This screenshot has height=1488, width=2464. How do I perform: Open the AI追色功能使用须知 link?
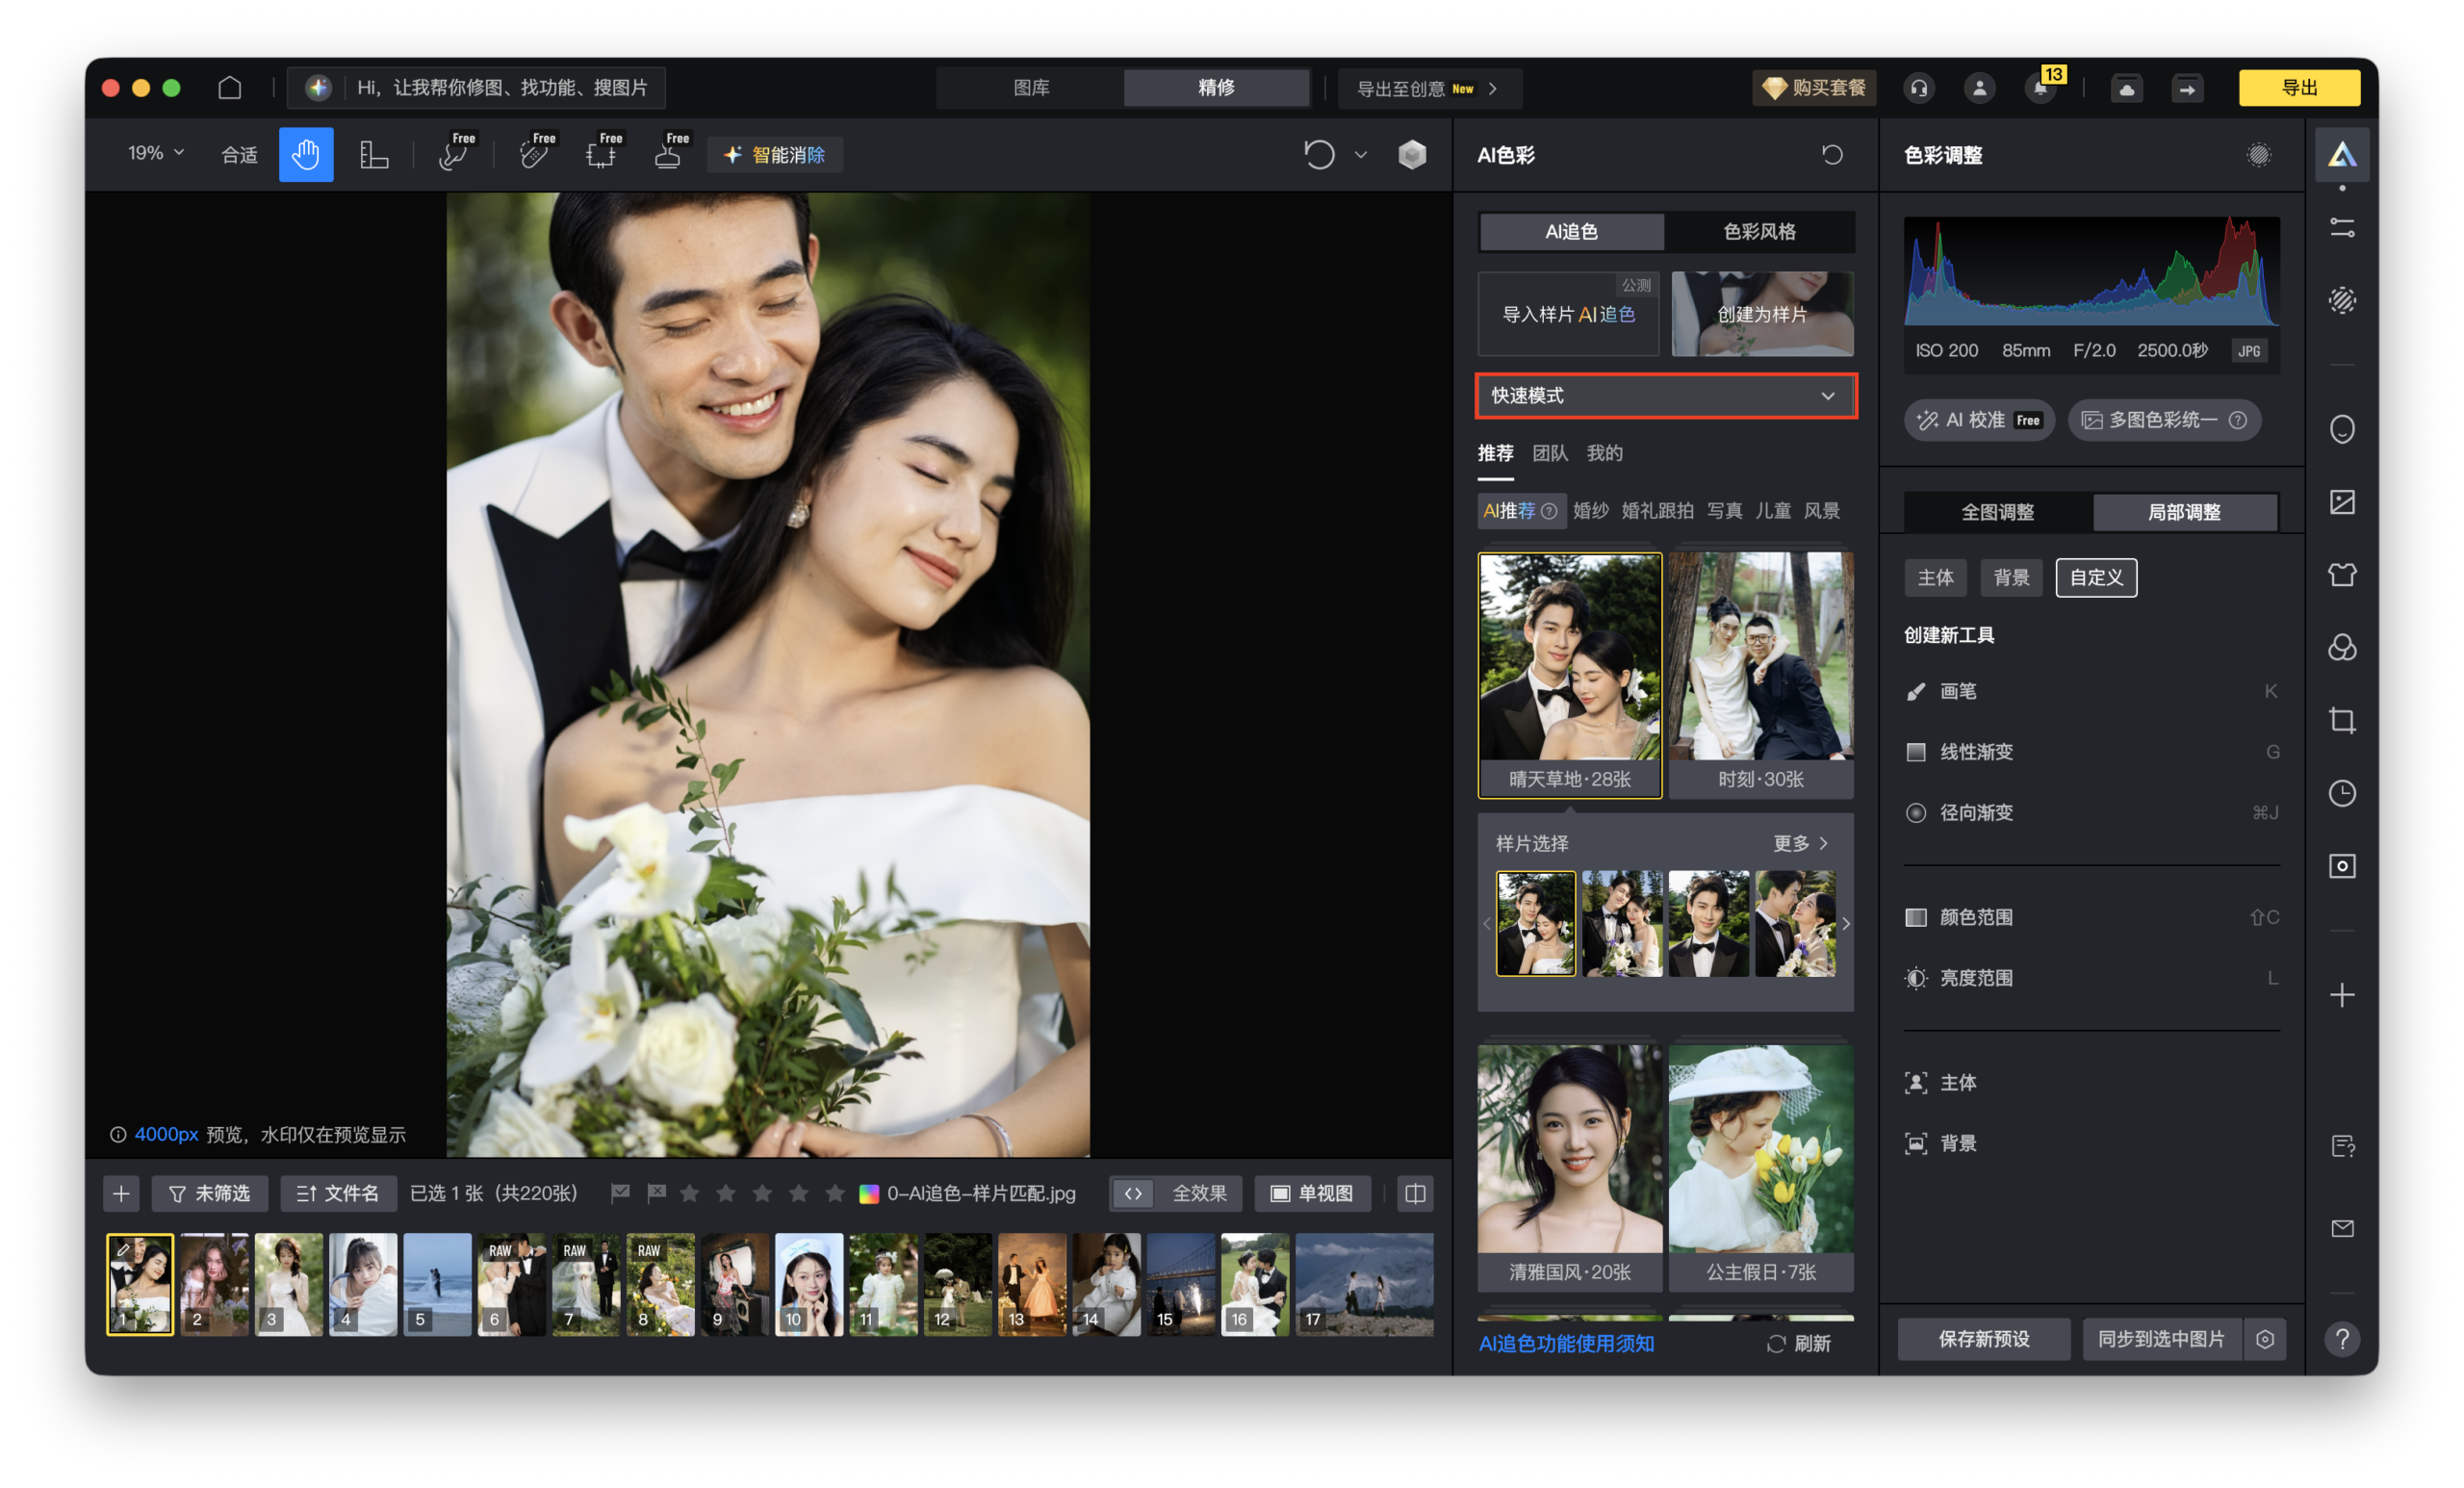(x=1565, y=1343)
